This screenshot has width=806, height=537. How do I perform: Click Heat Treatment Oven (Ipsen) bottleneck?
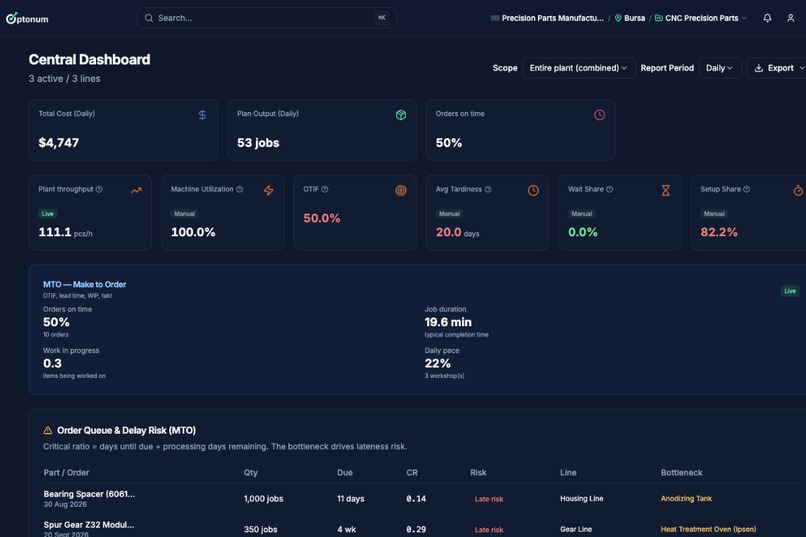[708, 529]
